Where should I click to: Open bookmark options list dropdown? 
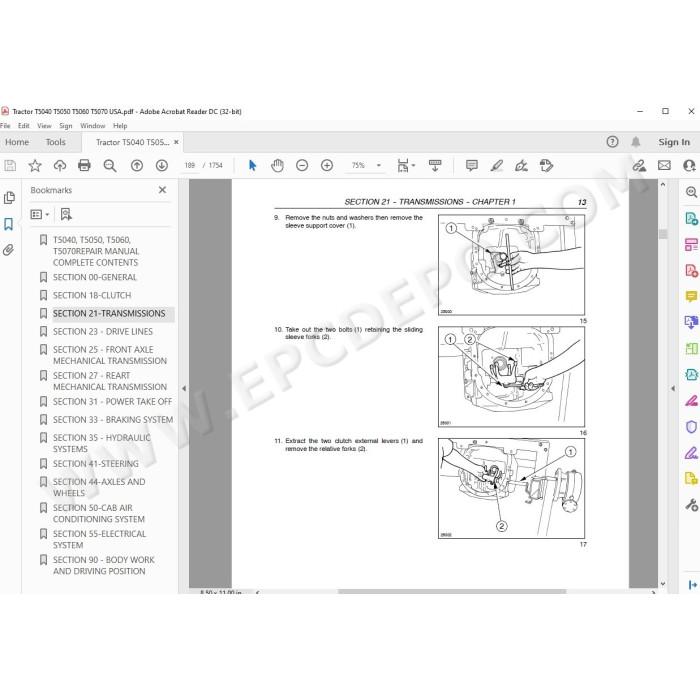(39, 215)
